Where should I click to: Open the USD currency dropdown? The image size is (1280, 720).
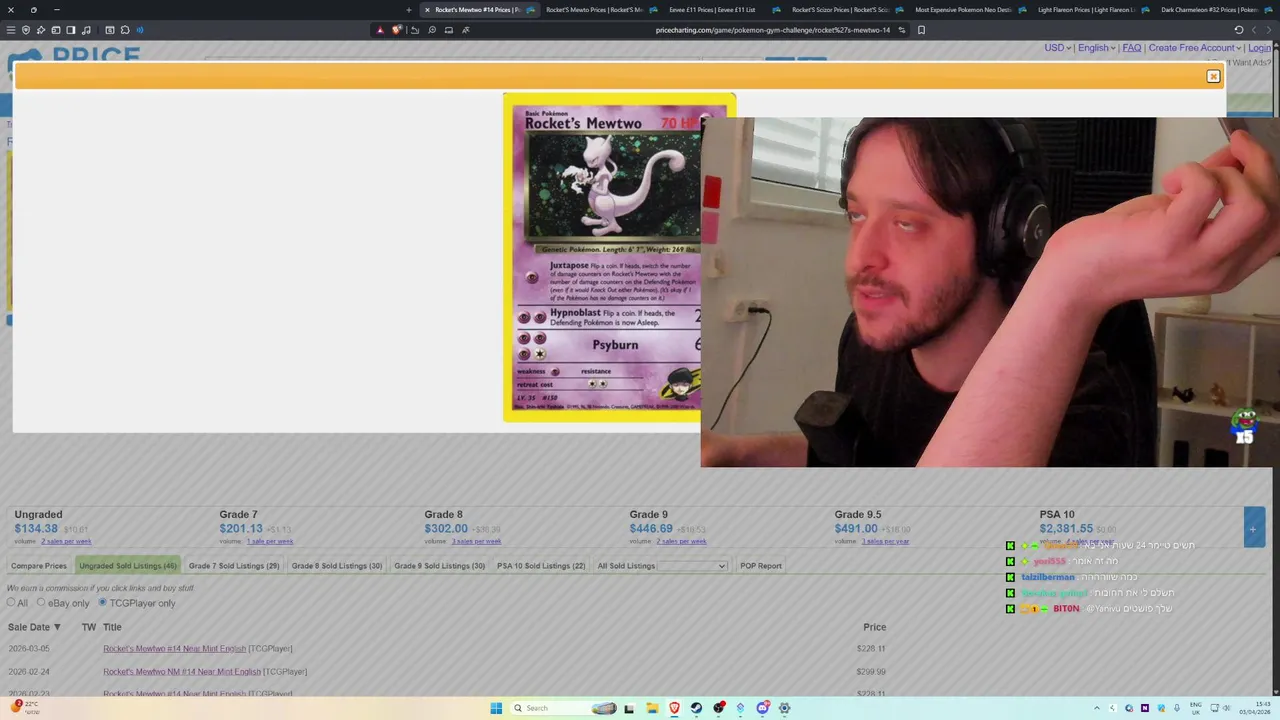coord(1057,48)
